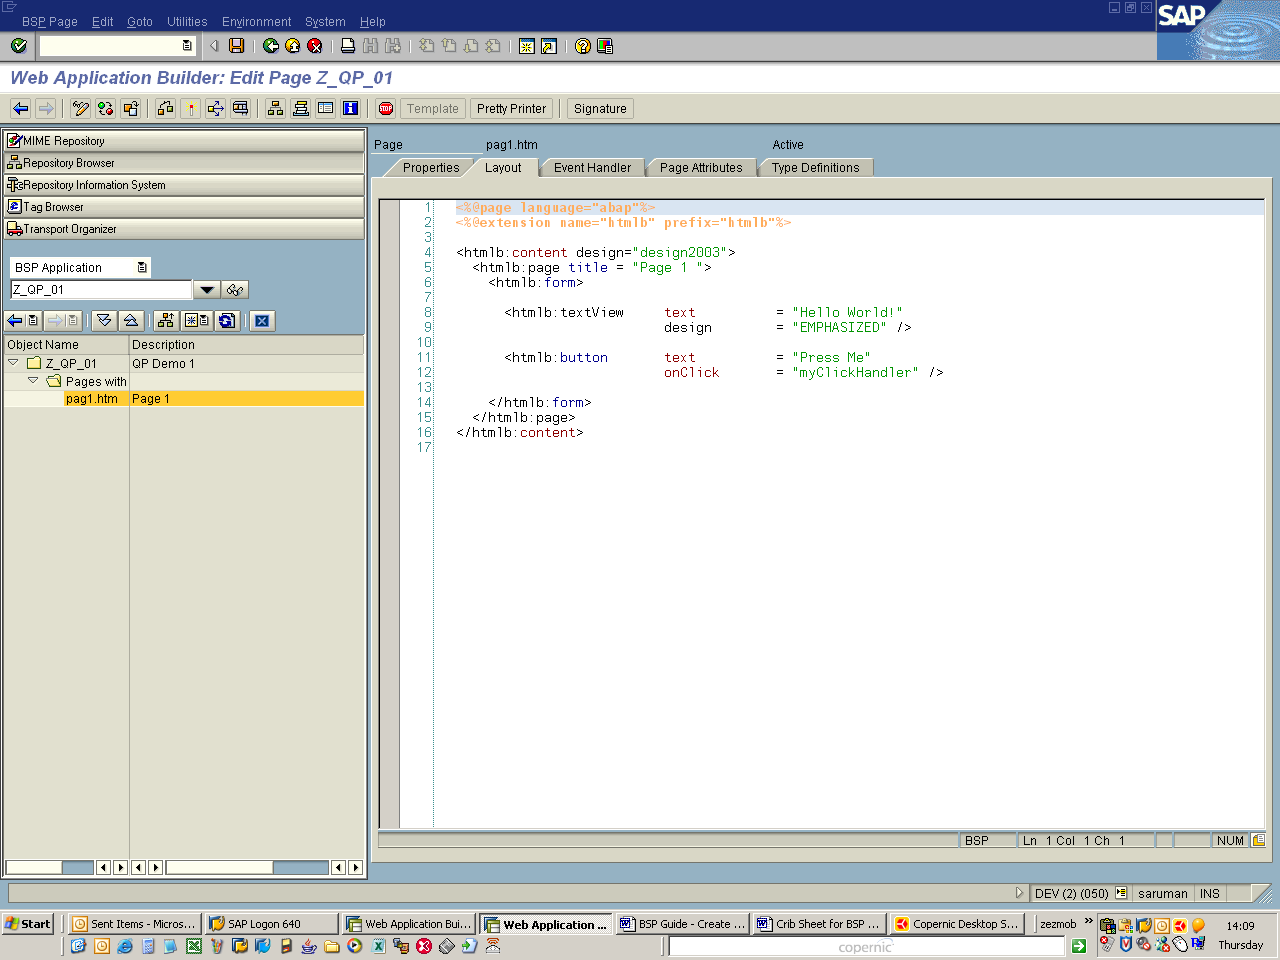The width and height of the screenshot is (1280, 960).
Task: Click the Copernic desktop search field
Action: [x=867, y=946]
